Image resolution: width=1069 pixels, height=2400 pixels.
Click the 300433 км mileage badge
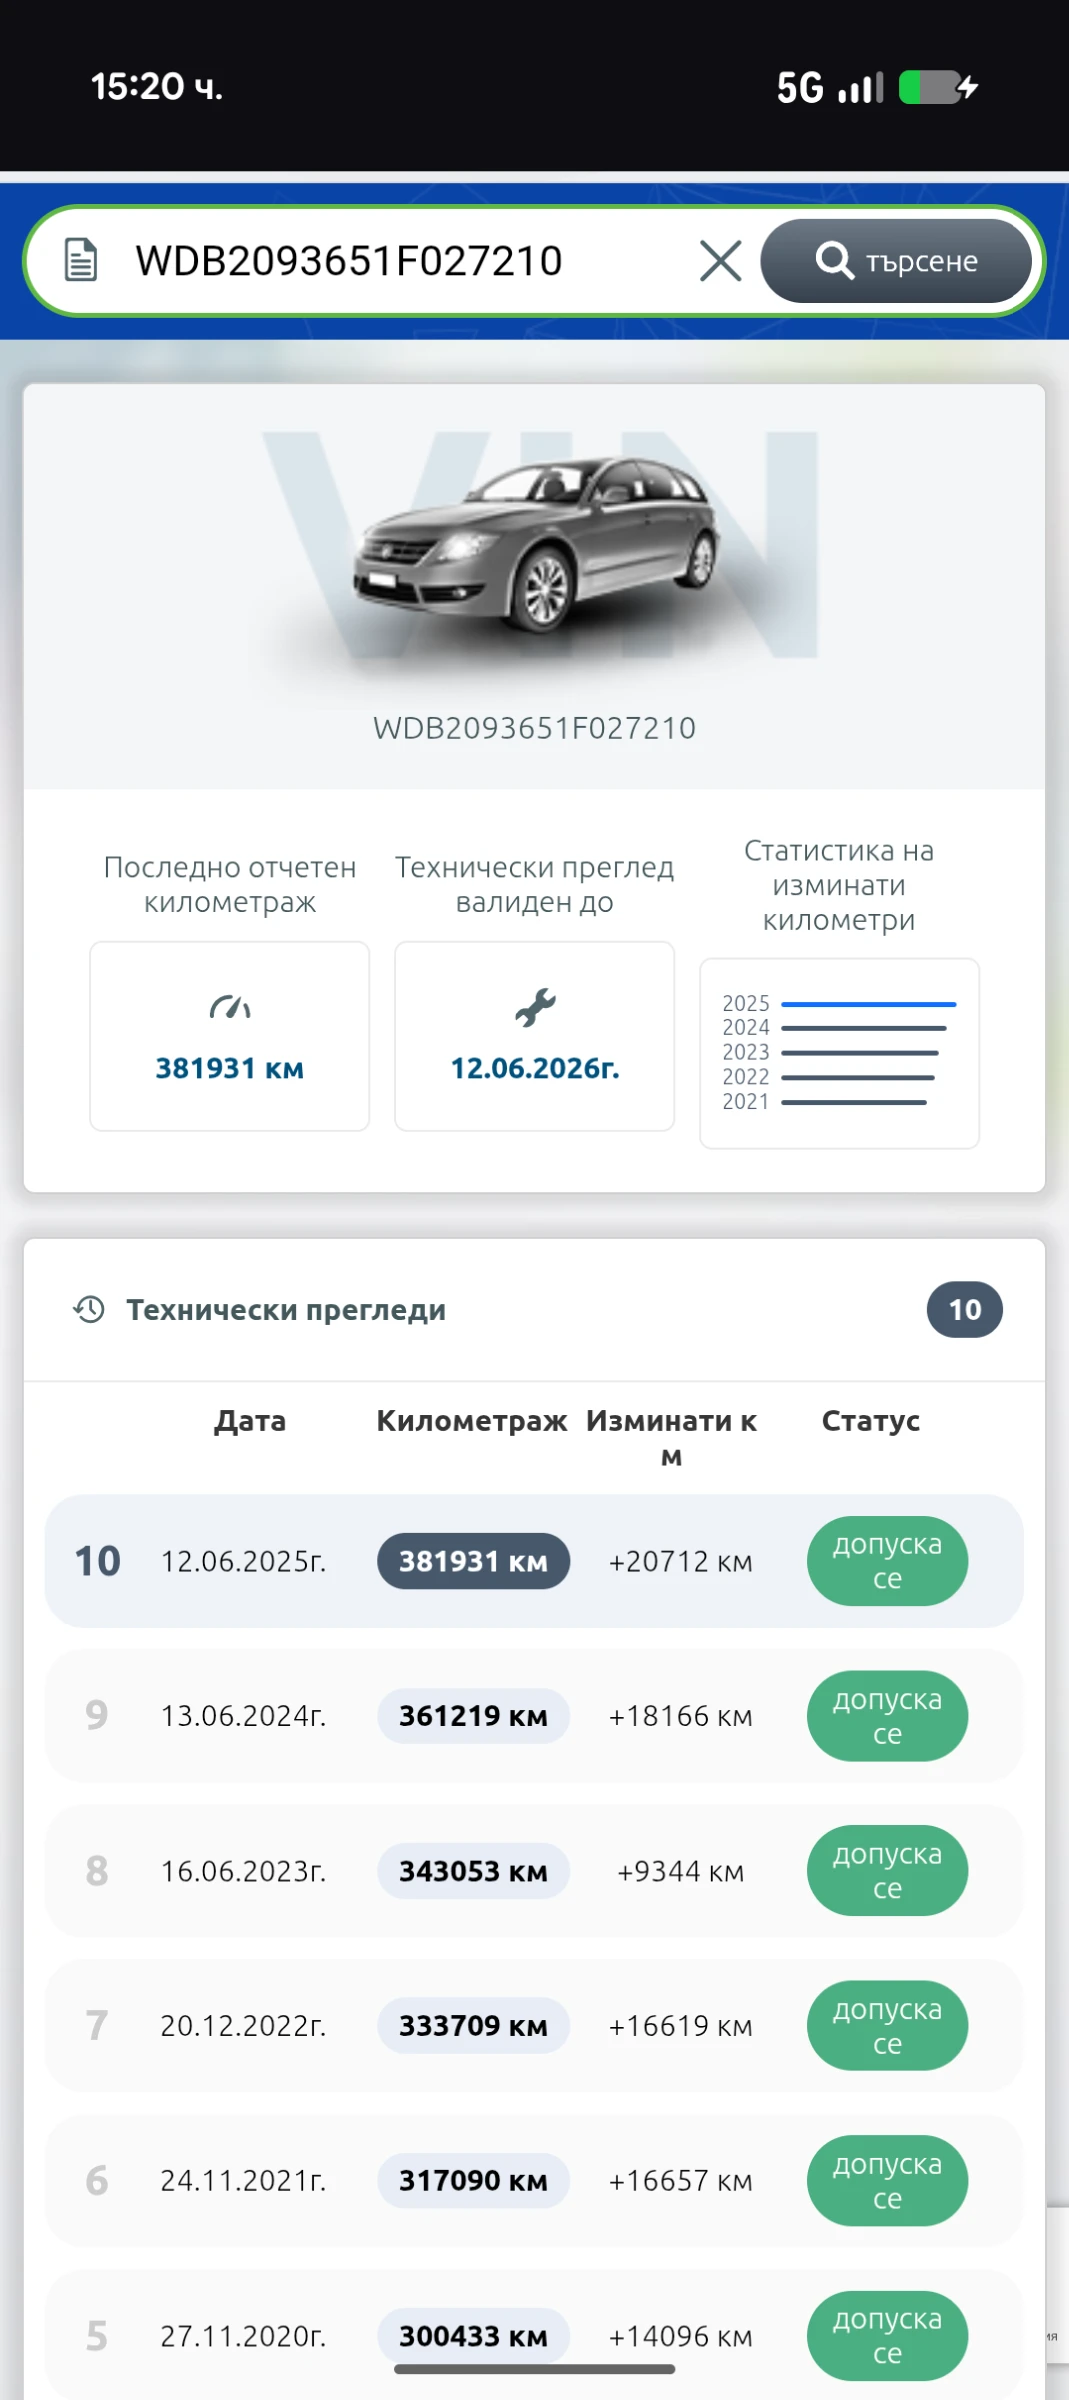point(473,2336)
